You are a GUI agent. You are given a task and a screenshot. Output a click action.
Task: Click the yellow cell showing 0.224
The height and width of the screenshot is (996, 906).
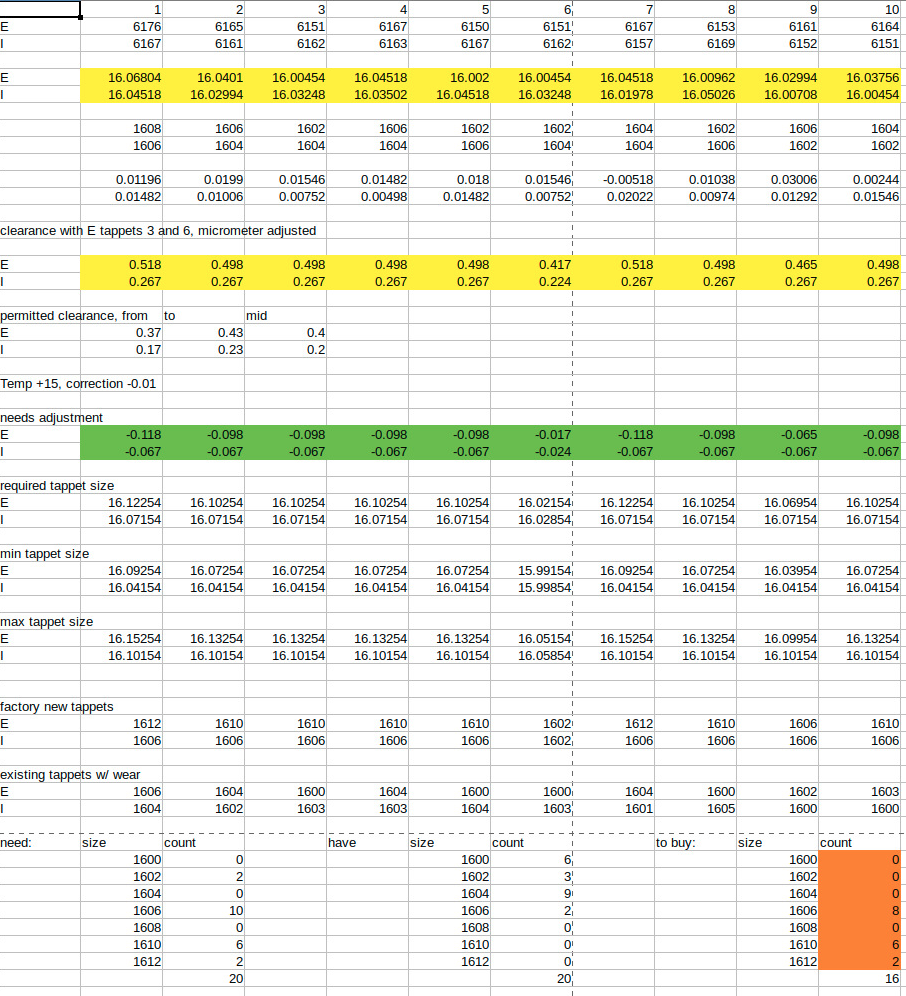tap(532, 282)
